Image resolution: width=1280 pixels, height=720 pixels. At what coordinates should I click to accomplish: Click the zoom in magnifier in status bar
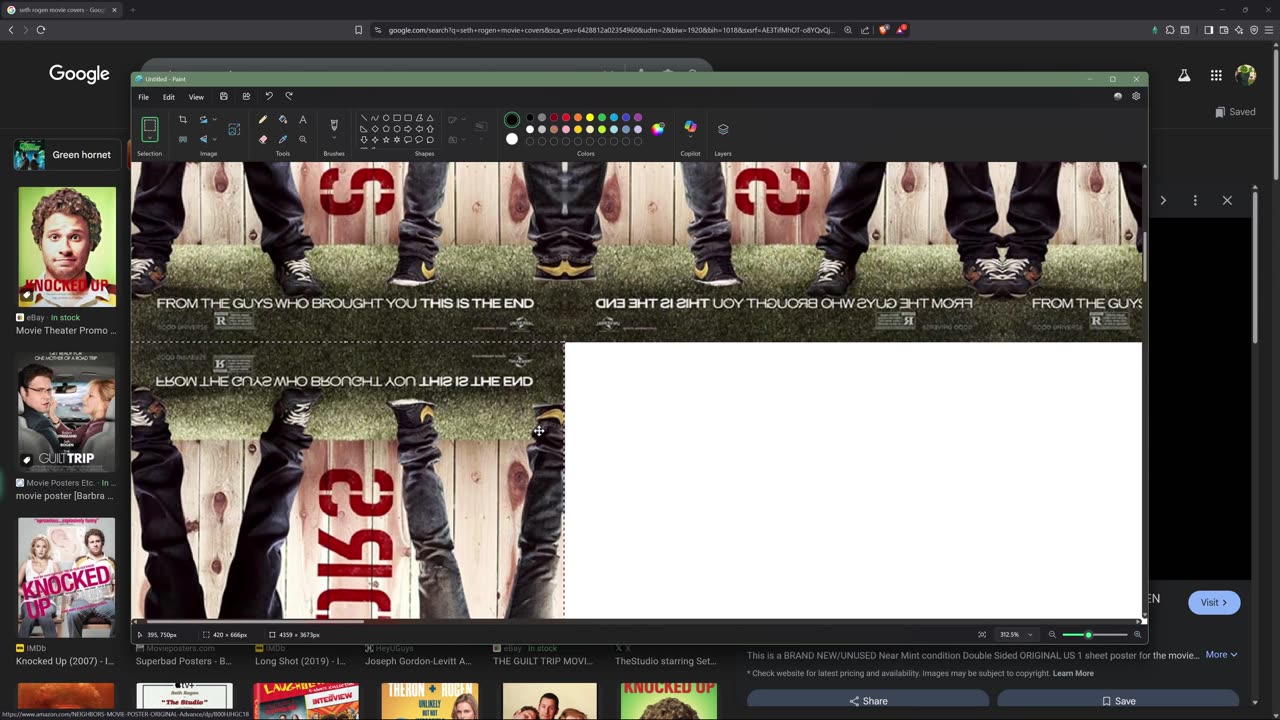coord(1137,634)
